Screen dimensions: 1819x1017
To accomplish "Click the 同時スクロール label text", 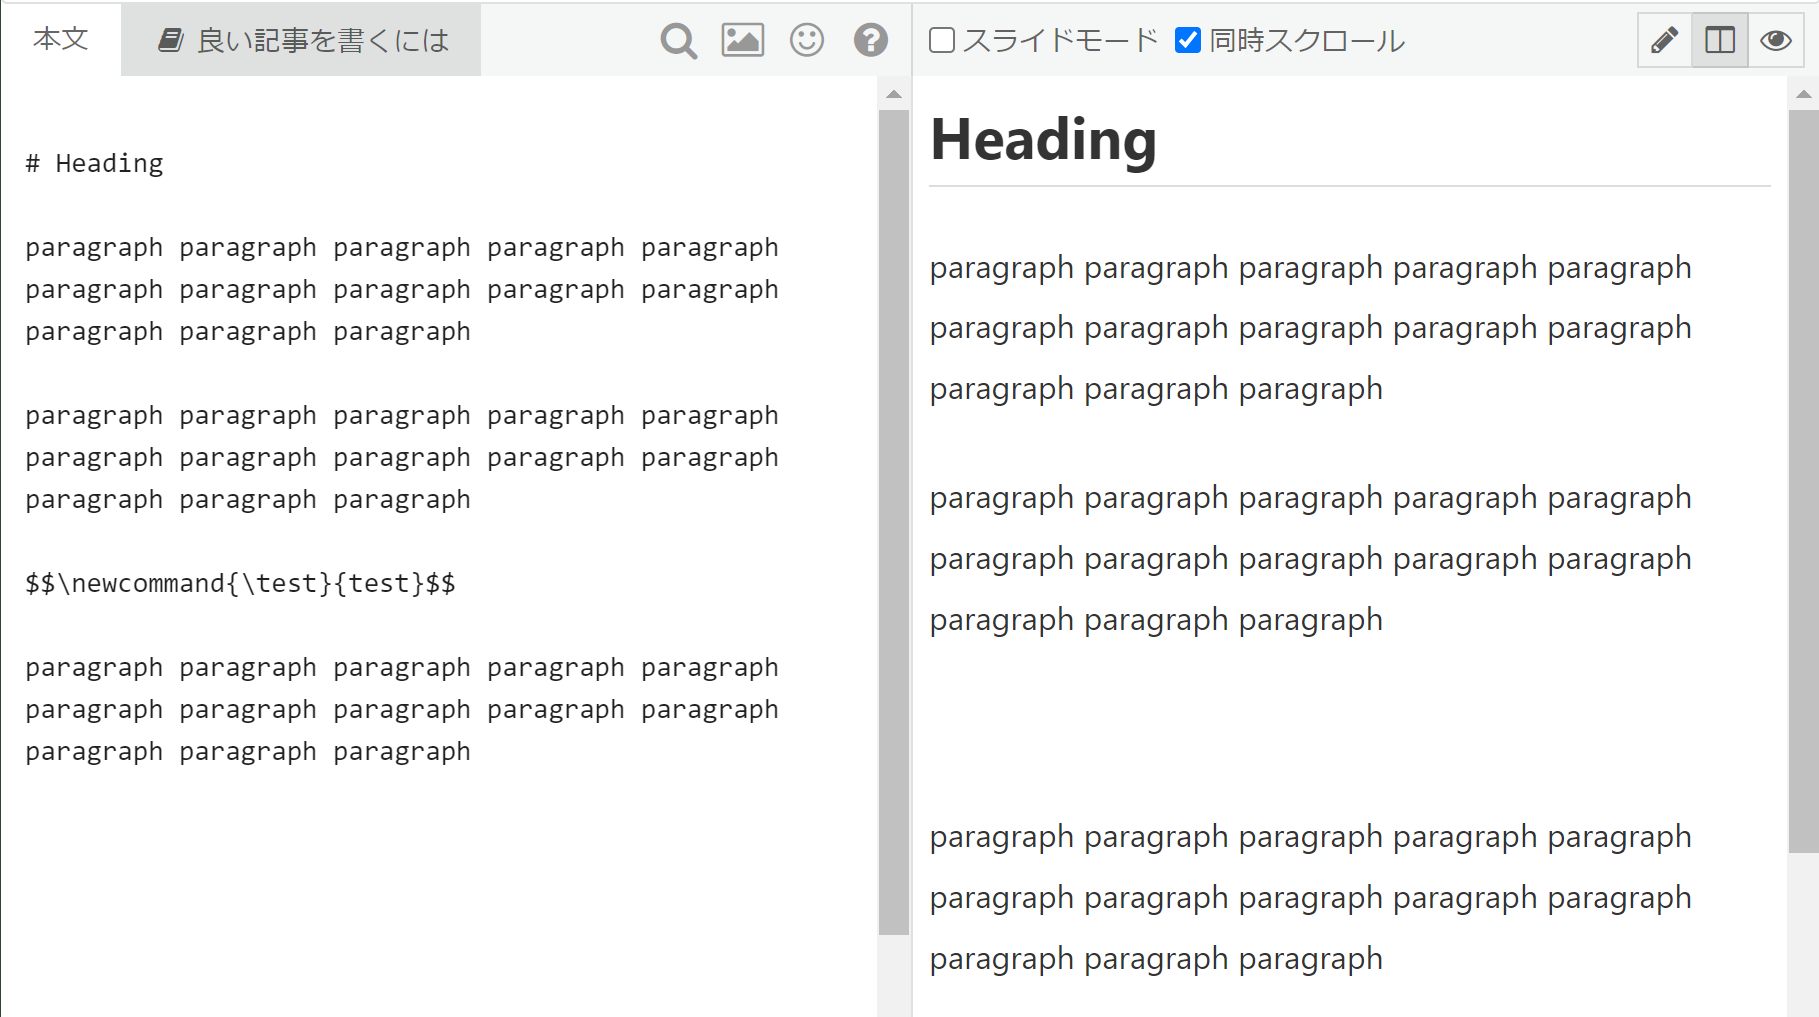I will (x=1307, y=40).
